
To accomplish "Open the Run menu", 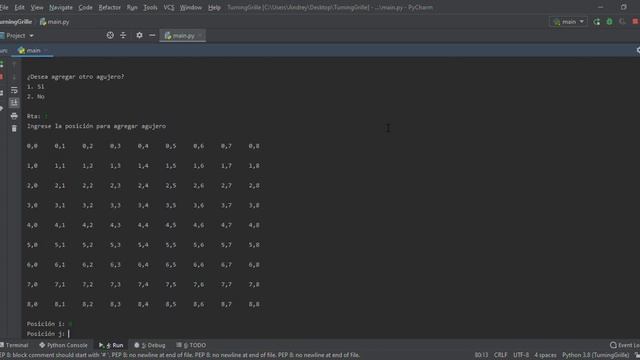I will (x=132, y=7).
